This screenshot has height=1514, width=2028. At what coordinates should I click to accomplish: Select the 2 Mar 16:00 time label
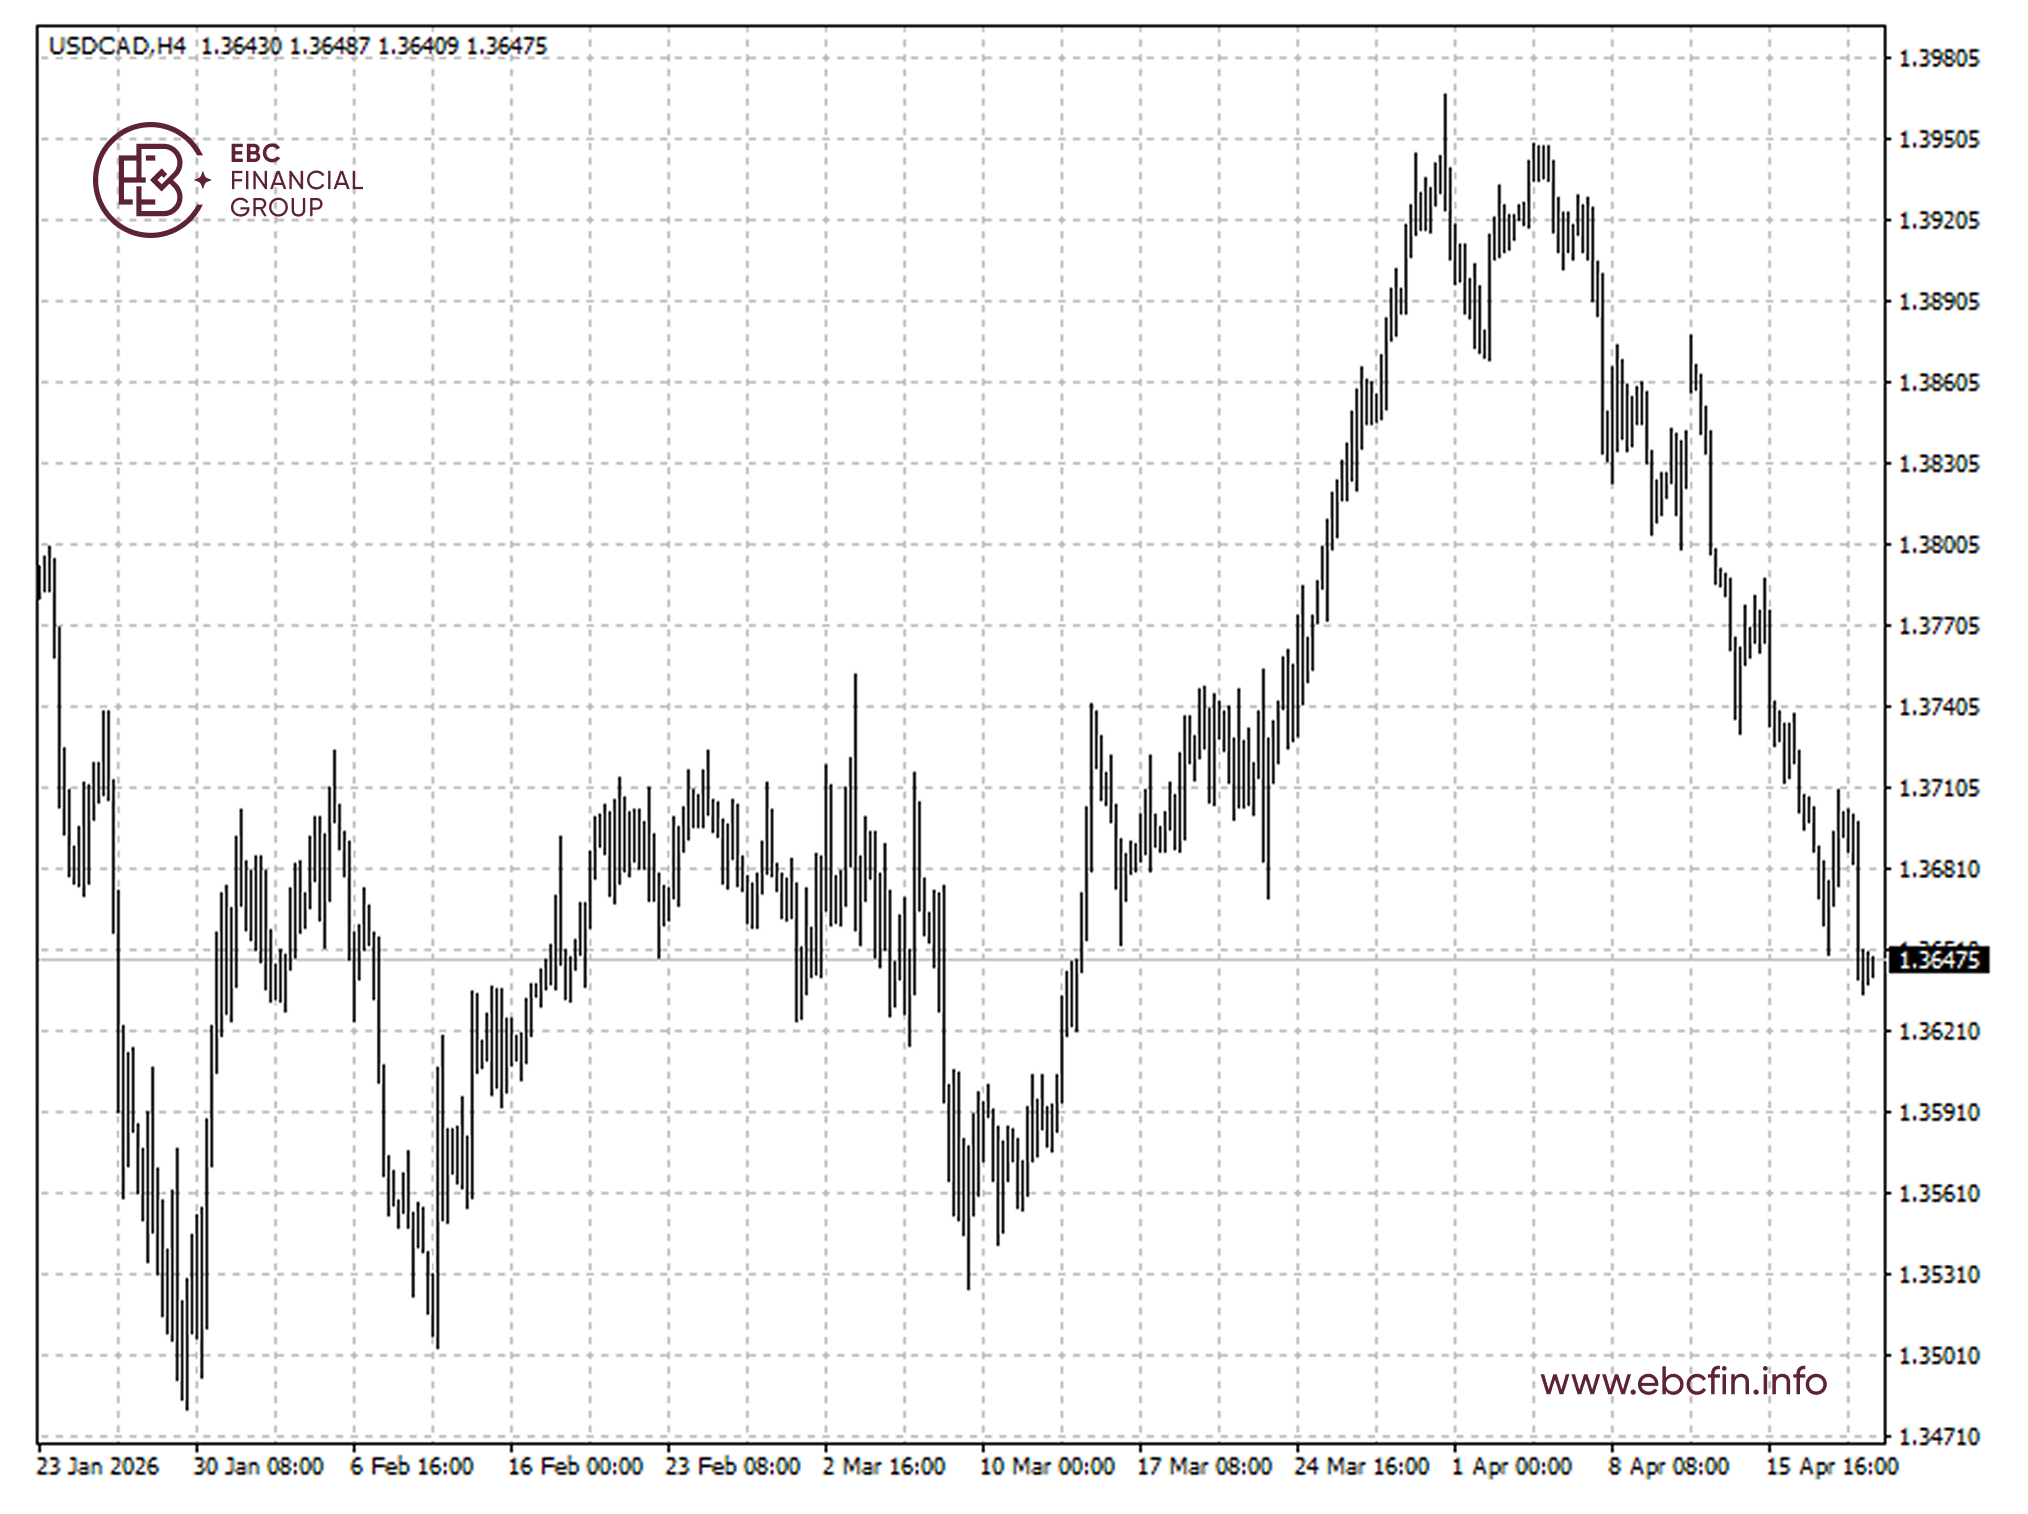coord(883,1466)
